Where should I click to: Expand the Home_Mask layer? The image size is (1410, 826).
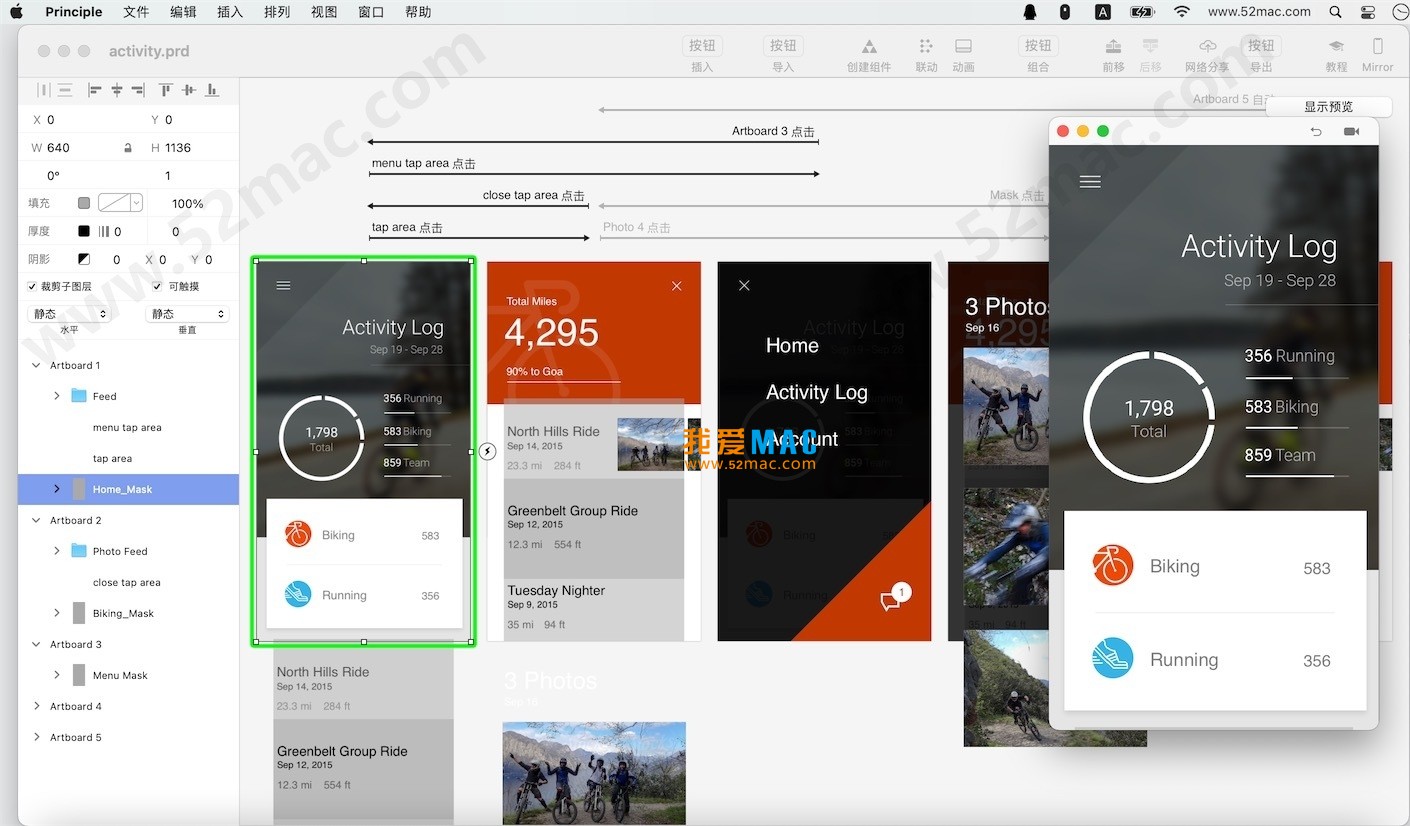coord(57,489)
